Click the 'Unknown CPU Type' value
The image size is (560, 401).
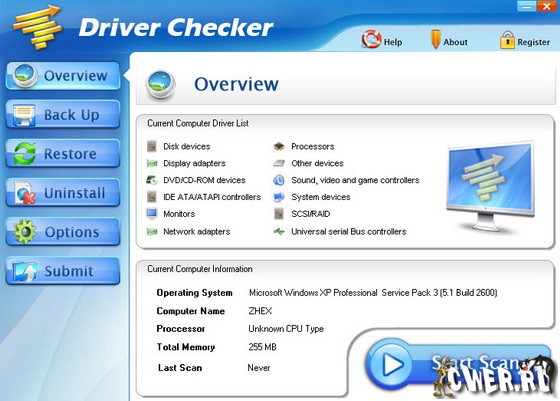pyautogui.click(x=286, y=329)
